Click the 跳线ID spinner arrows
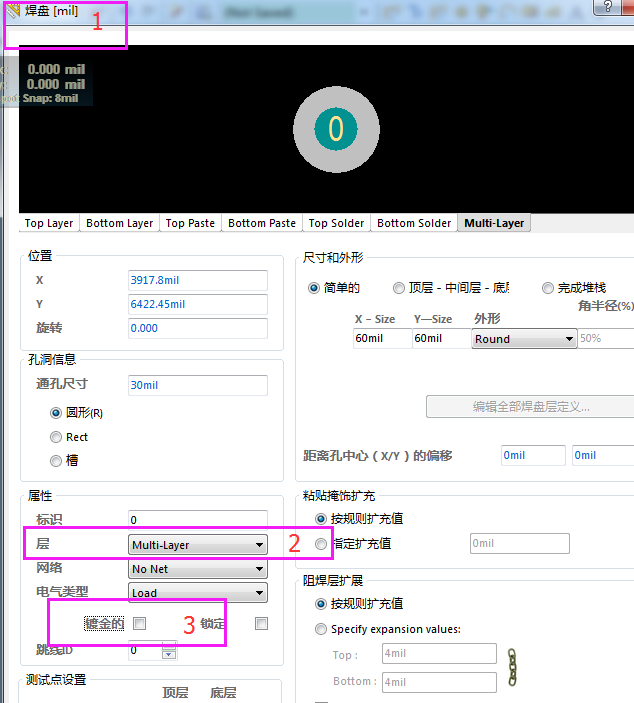634x703 pixels. click(169, 651)
